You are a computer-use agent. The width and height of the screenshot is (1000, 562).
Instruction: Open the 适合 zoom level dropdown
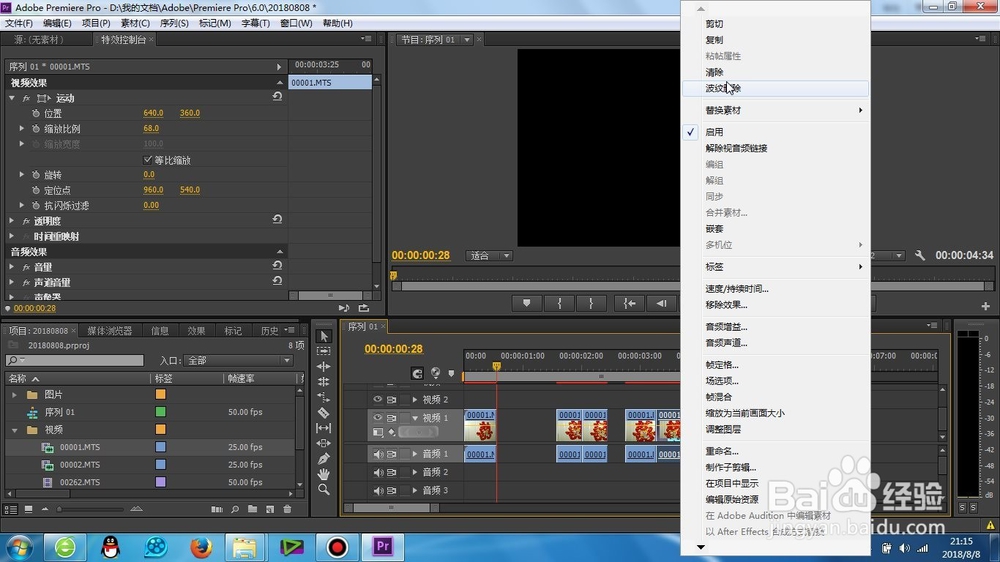(489, 256)
